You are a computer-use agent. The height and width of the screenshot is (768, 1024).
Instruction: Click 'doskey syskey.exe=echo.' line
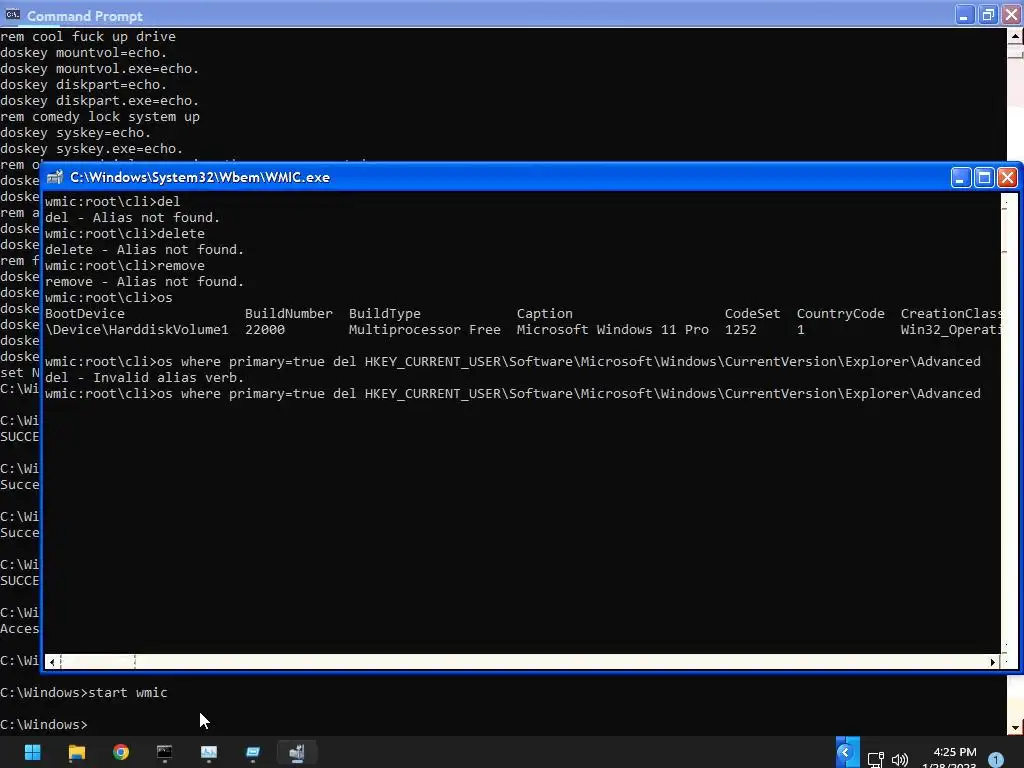pos(91,149)
